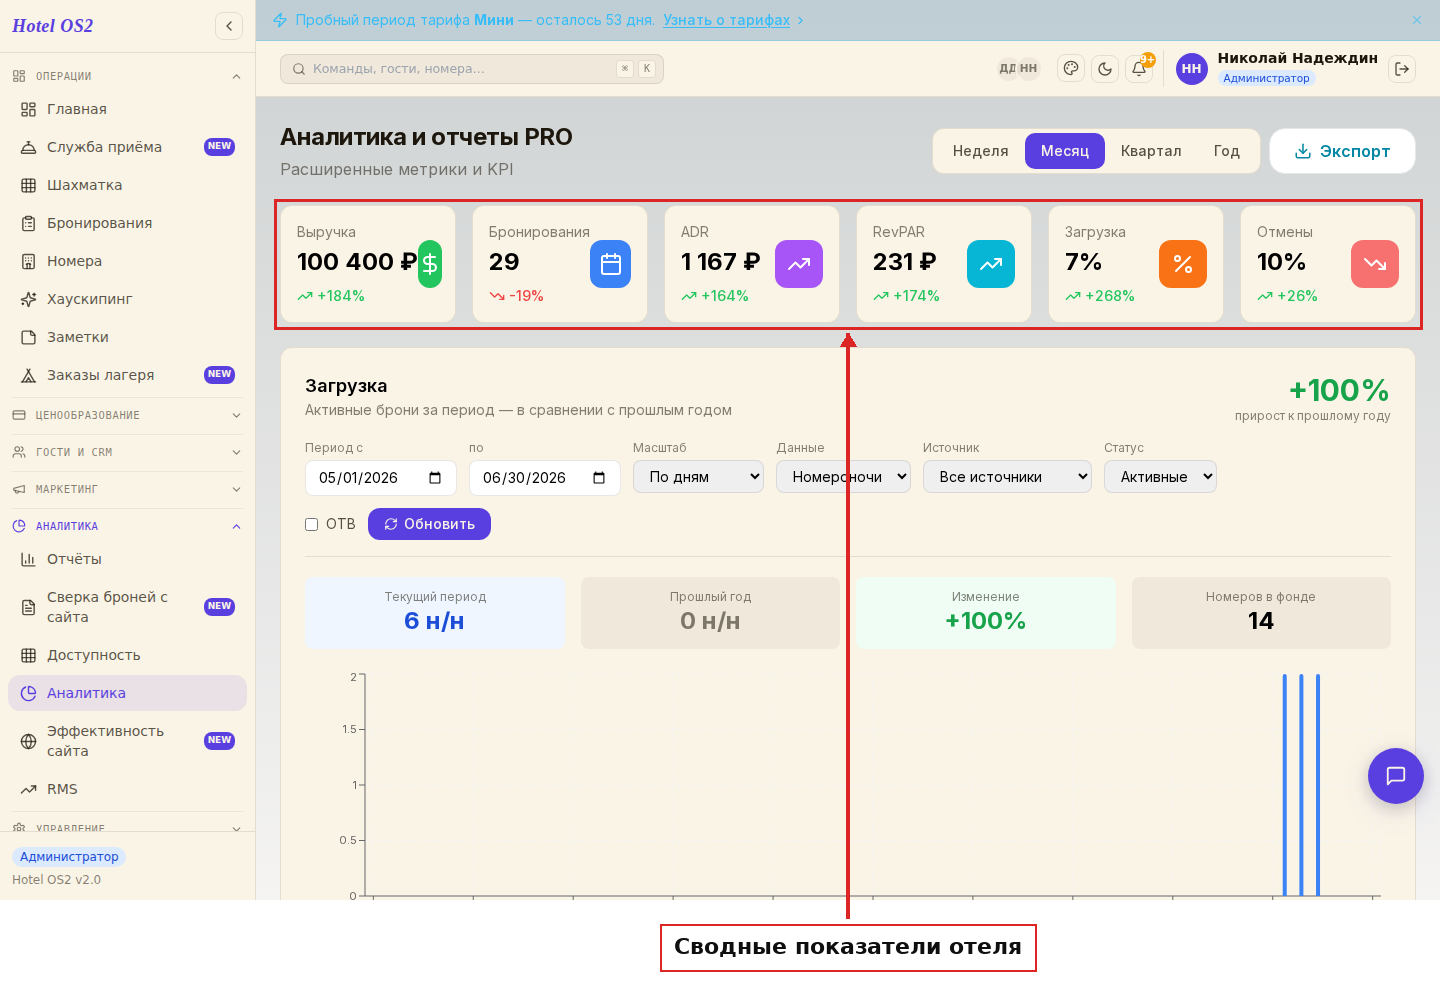Click the Текущий период 6 н/н card

[x=435, y=613]
